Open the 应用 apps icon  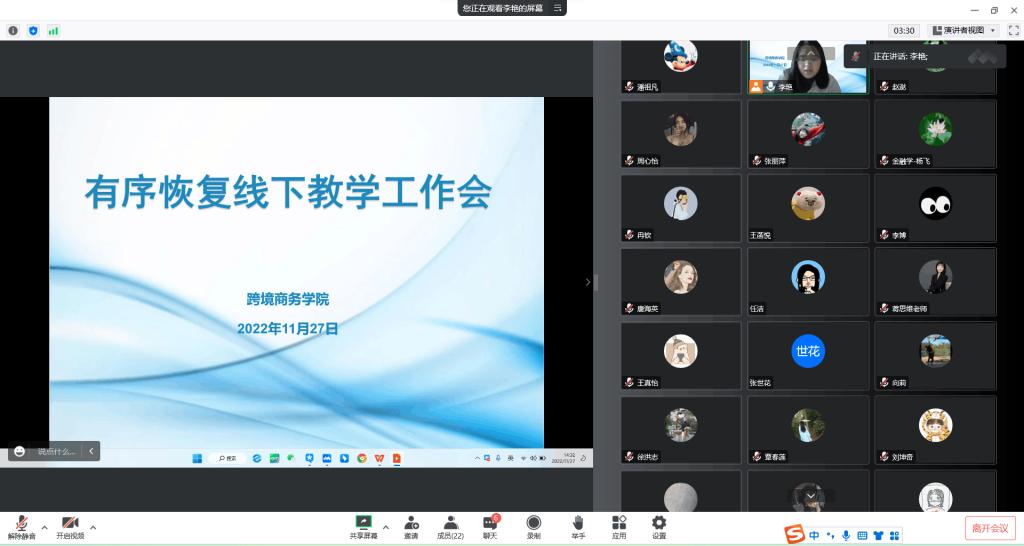click(619, 526)
